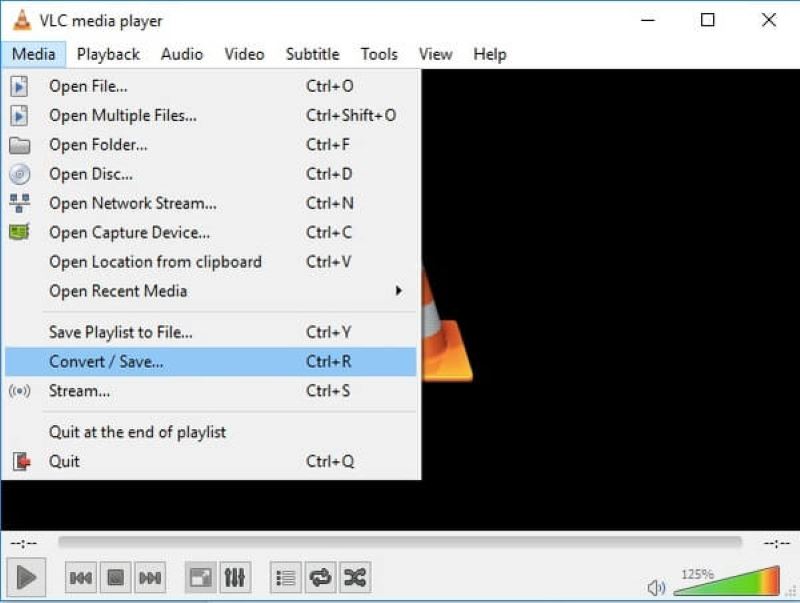Toggle fullscreen video mode
The height and width of the screenshot is (603, 800).
[200, 577]
